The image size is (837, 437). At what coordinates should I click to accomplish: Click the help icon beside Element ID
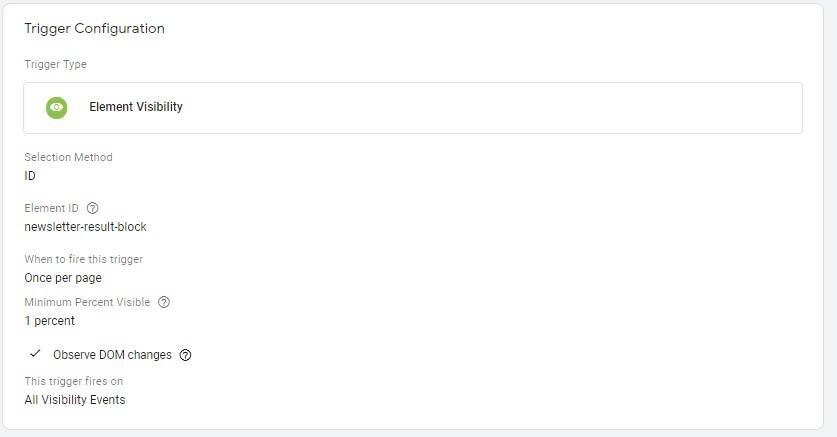tap(93, 208)
